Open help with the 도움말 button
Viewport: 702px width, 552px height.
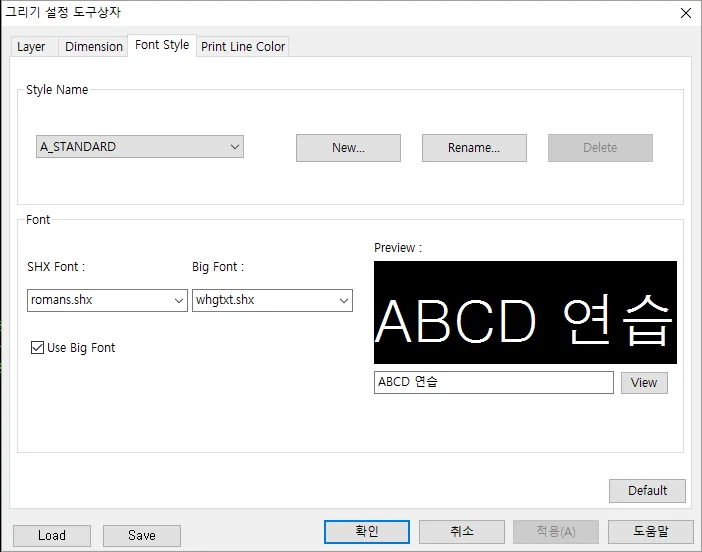(x=651, y=532)
